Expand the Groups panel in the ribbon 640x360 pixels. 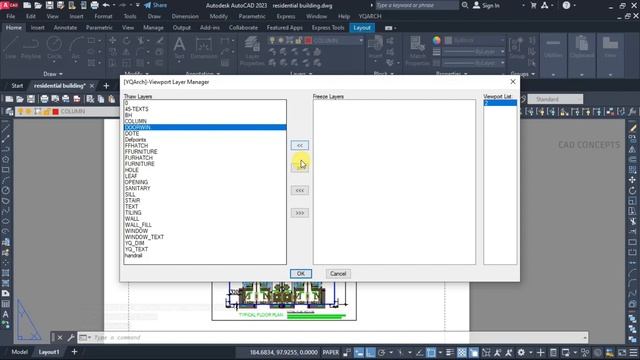pyautogui.click(x=522, y=74)
